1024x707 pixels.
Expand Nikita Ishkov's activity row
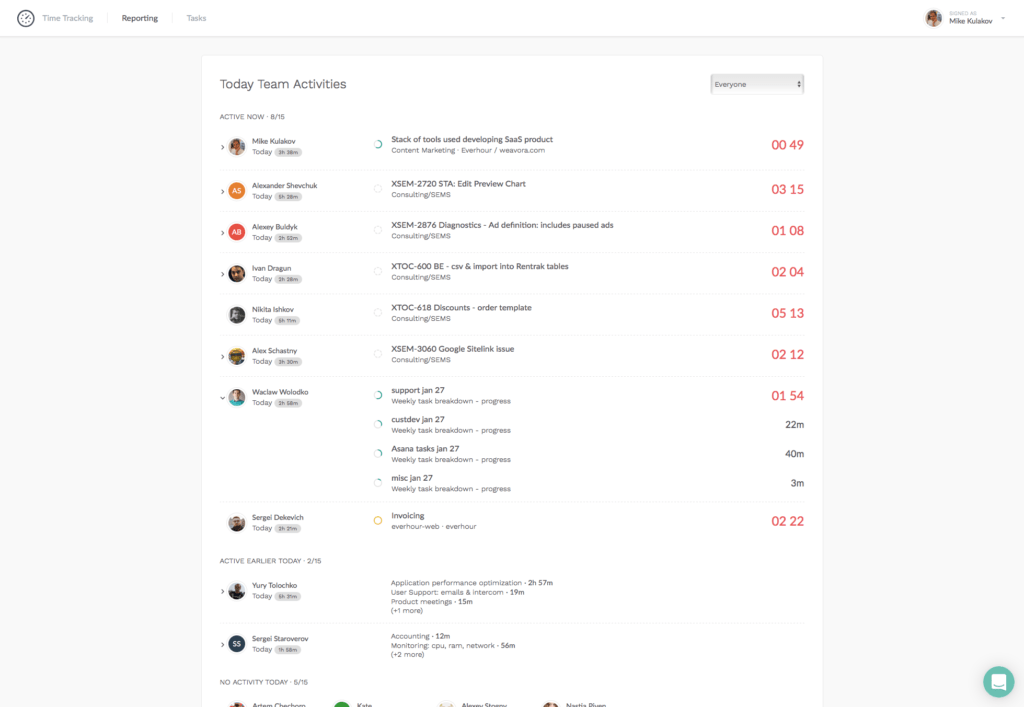(x=222, y=312)
